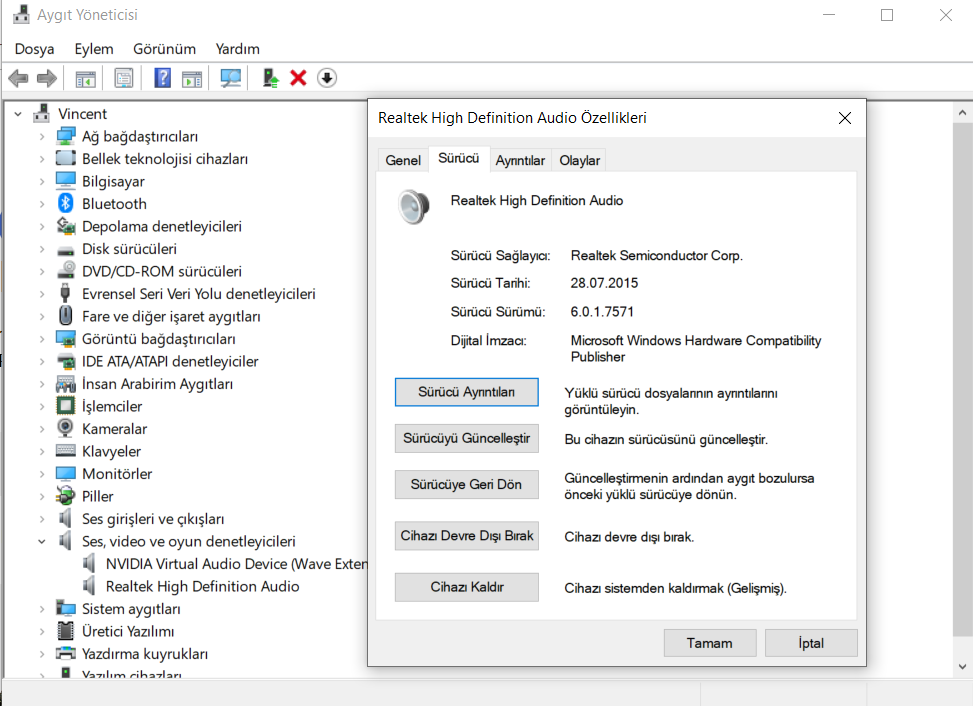
Task: Open the Eylem menu
Action: (x=94, y=49)
